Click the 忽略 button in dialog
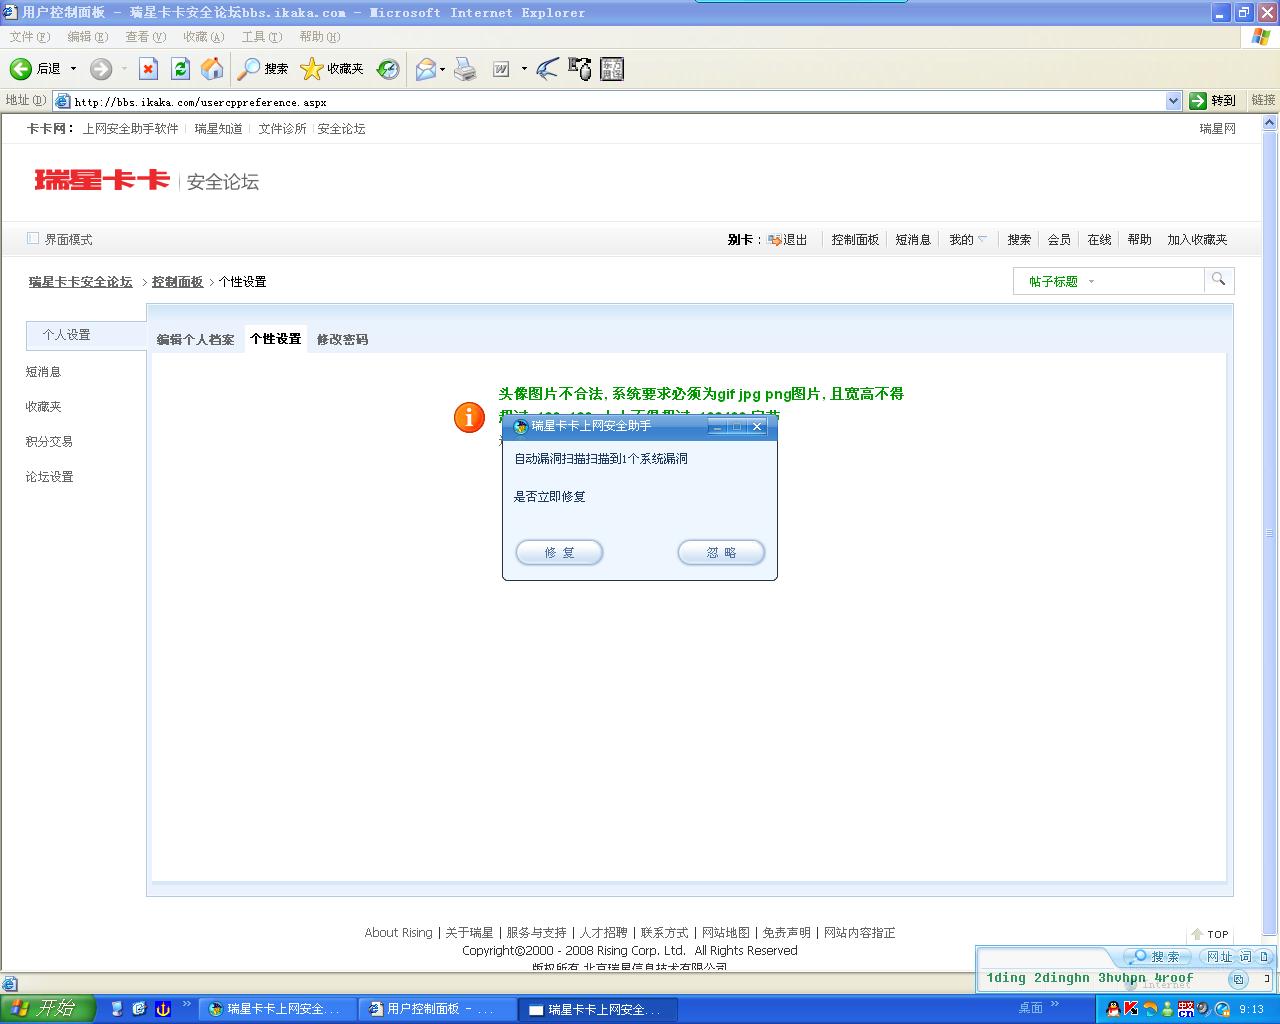Image resolution: width=1280 pixels, height=1024 pixels. (x=721, y=552)
